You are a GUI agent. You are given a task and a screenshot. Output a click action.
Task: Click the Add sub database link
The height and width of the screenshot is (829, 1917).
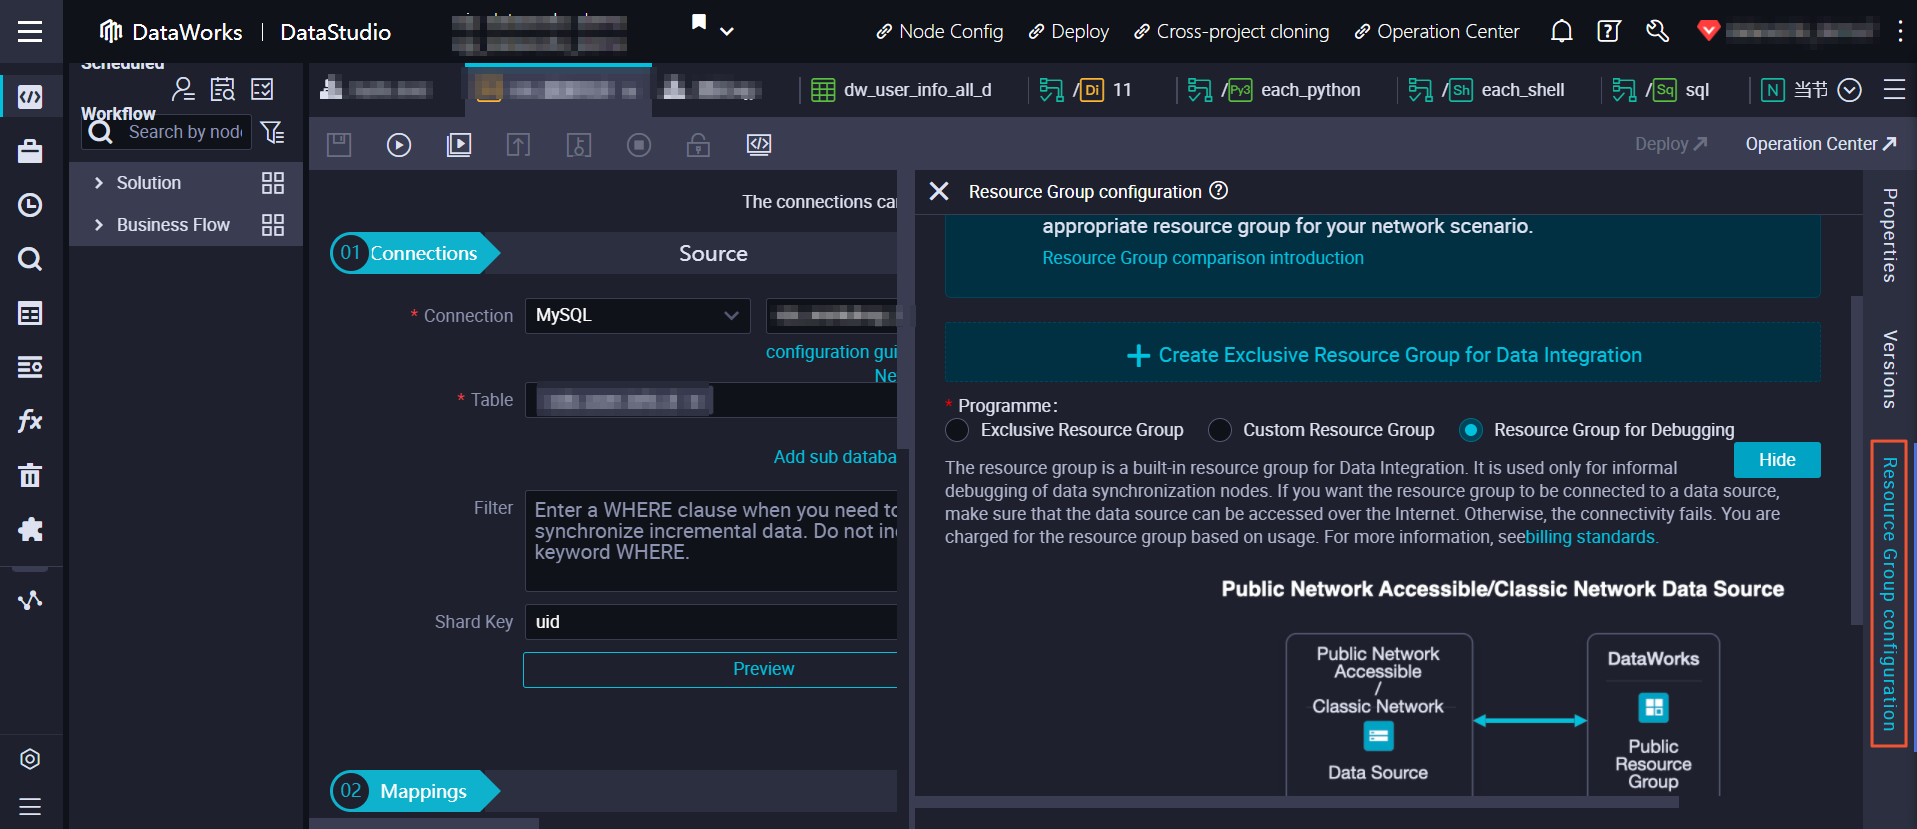coord(835,457)
